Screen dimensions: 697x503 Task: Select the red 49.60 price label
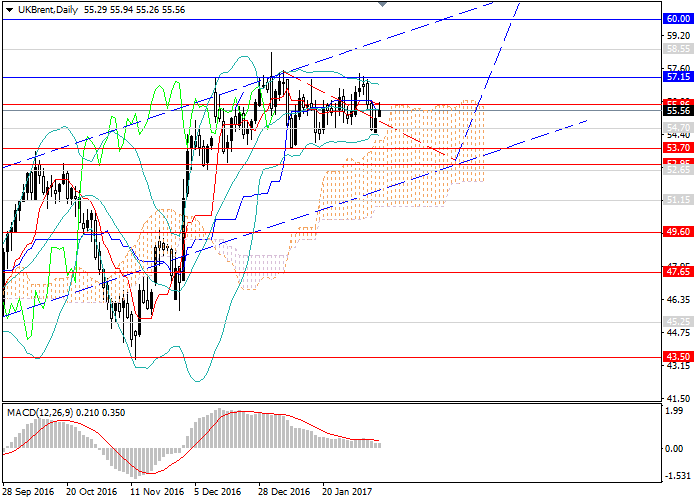click(678, 232)
